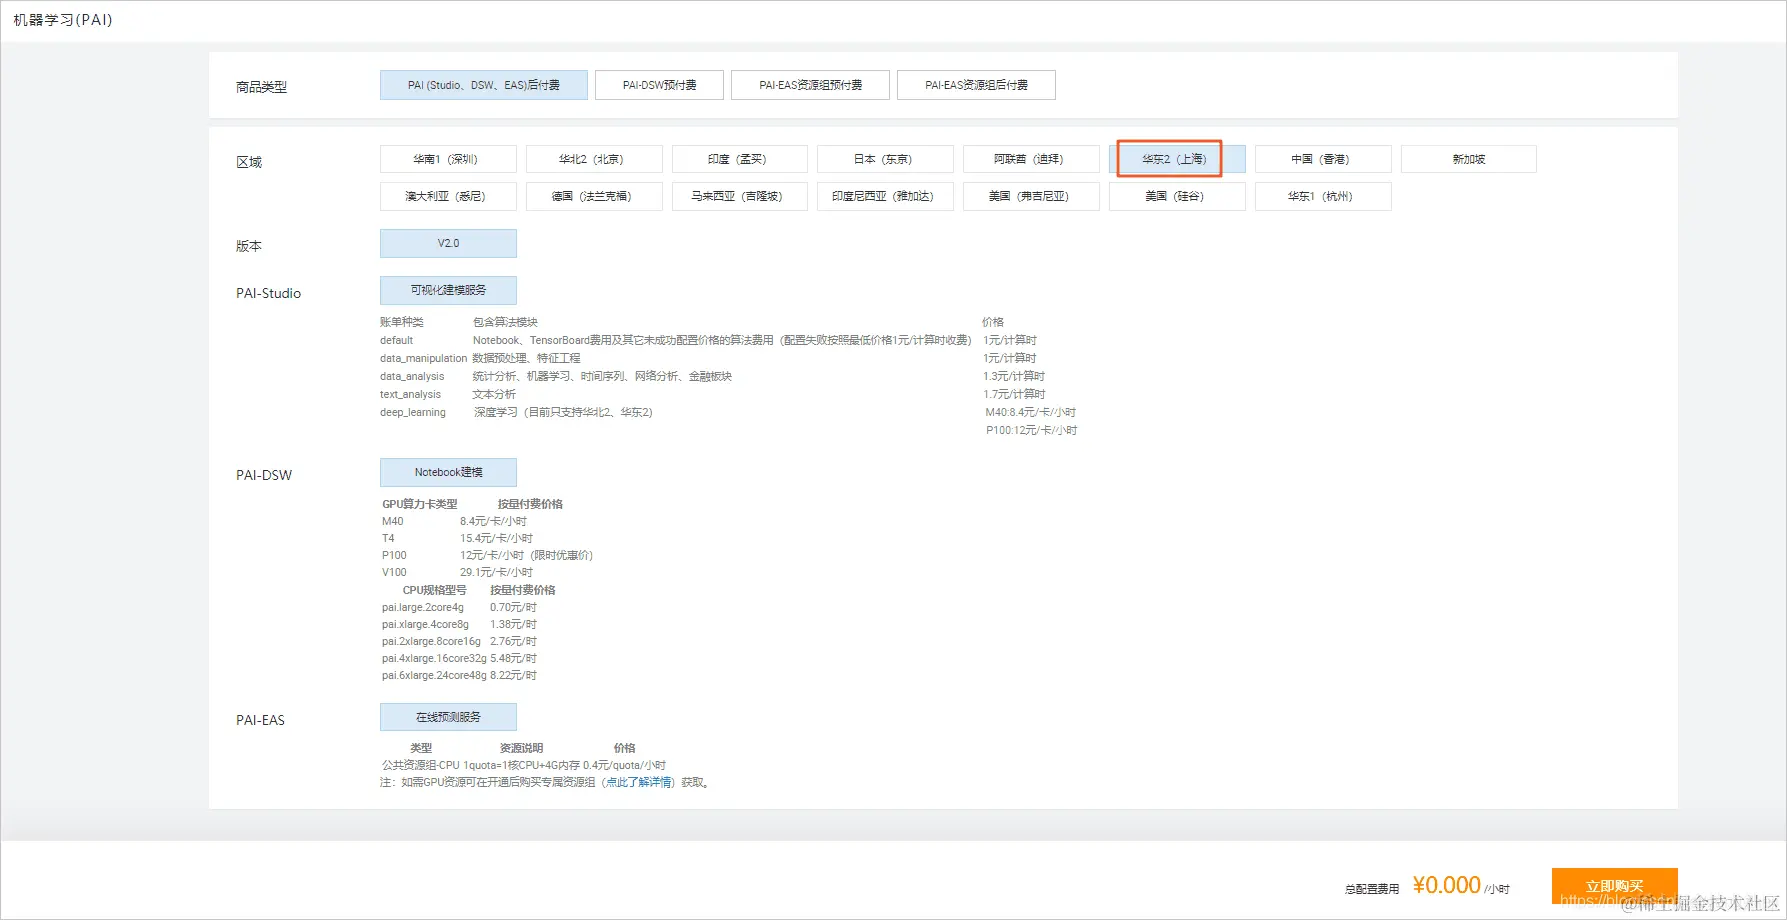Choose region 阿联酋 (迪拜)
The image size is (1787, 920).
click(x=1031, y=159)
